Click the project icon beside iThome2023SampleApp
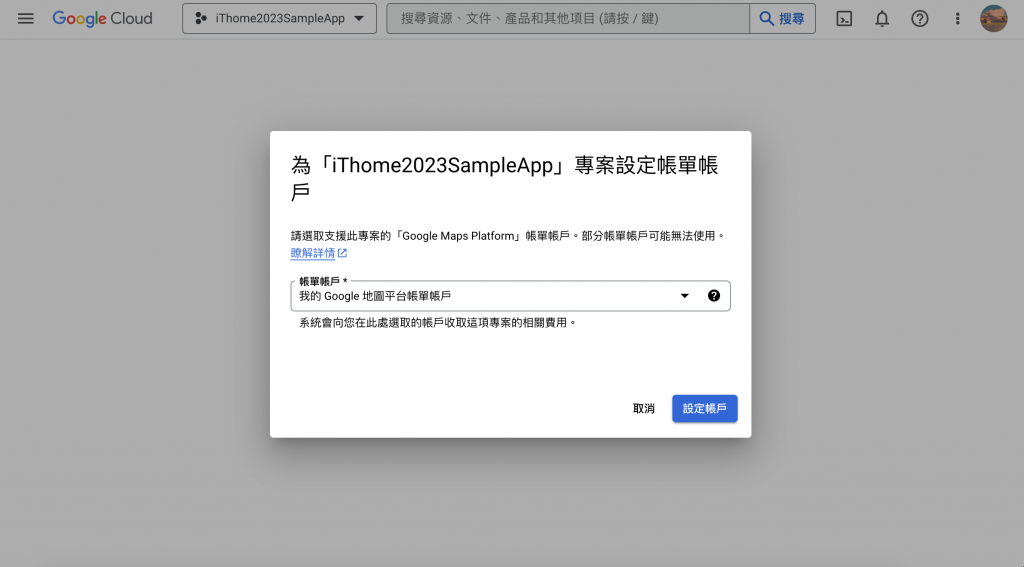The height and width of the screenshot is (567, 1024). tap(201, 18)
